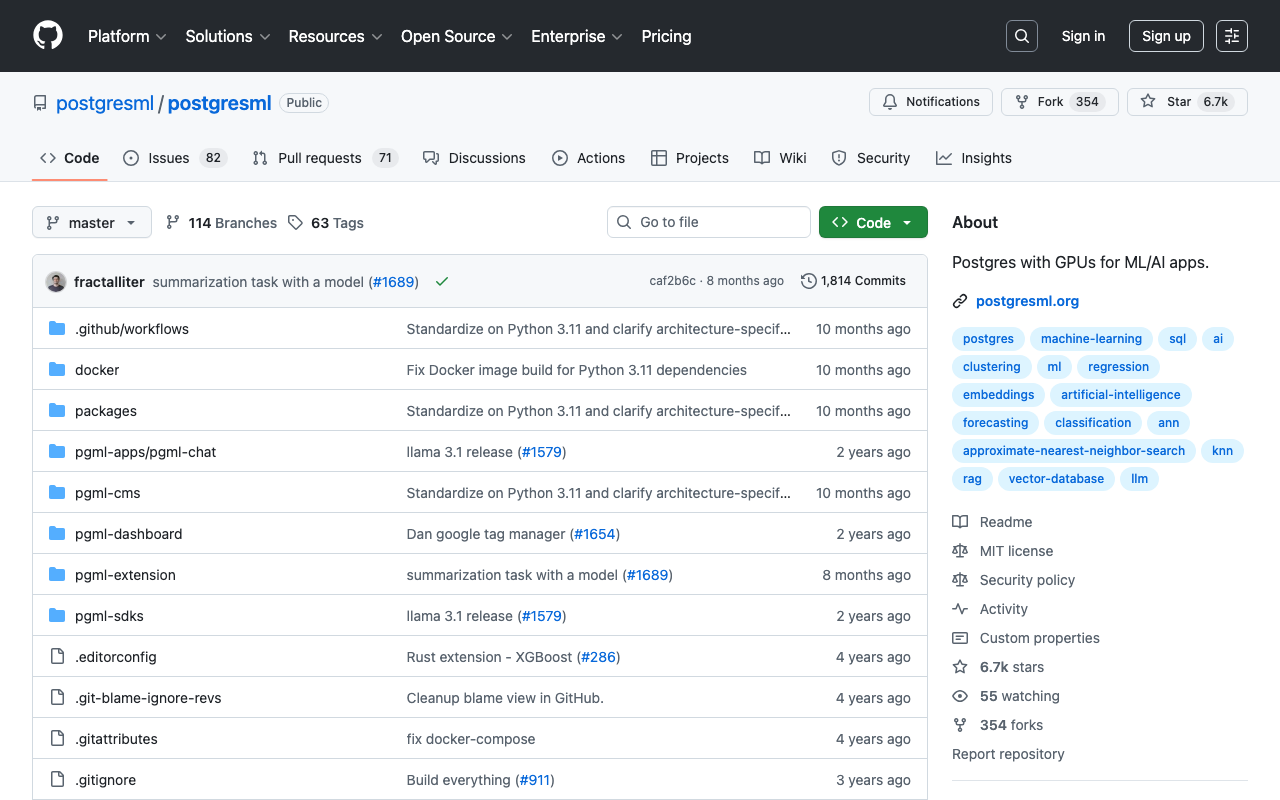This screenshot has height=800, width=1280.
Task: Open the postgresml.org website link
Action: pyautogui.click(x=1027, y=301)
